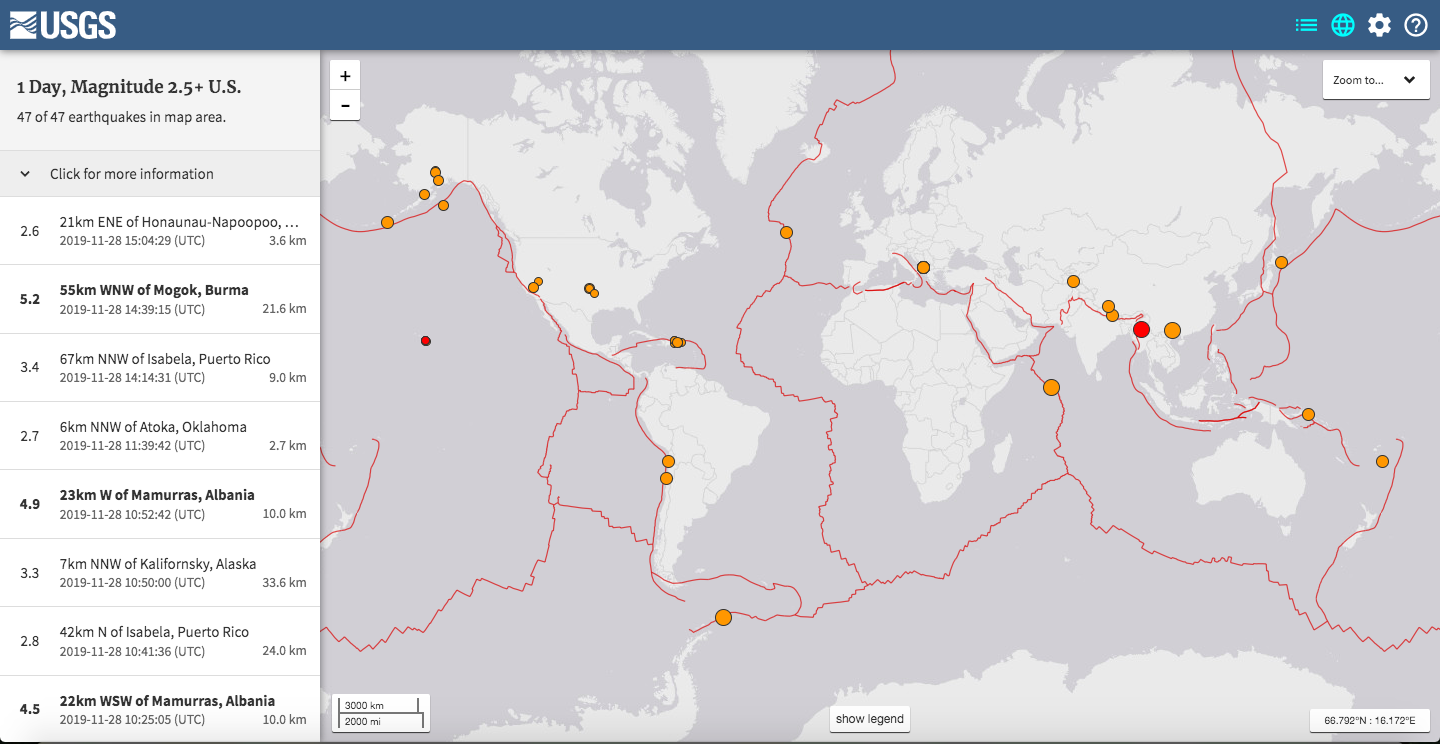The width and height of the screenshot is (1440, 744).
Task: Open the earthquake list view icon
Action: coord(1306,25)
